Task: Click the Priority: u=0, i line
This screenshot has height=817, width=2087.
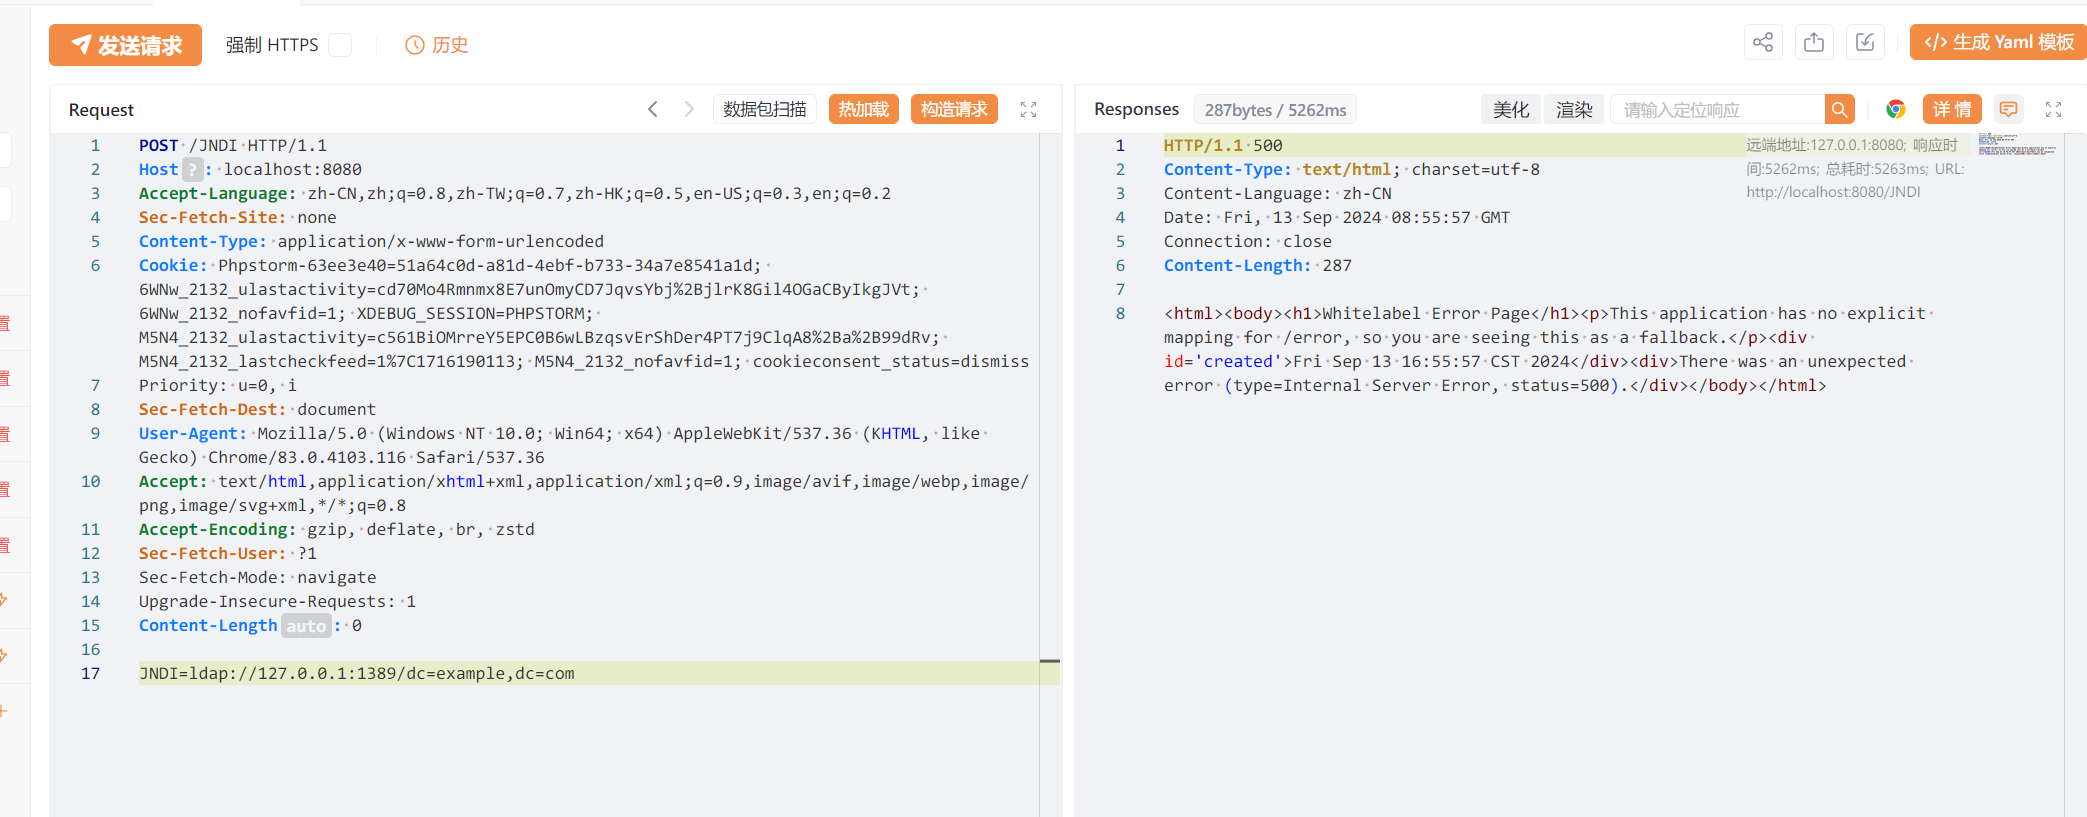Action: coord(218,385)
